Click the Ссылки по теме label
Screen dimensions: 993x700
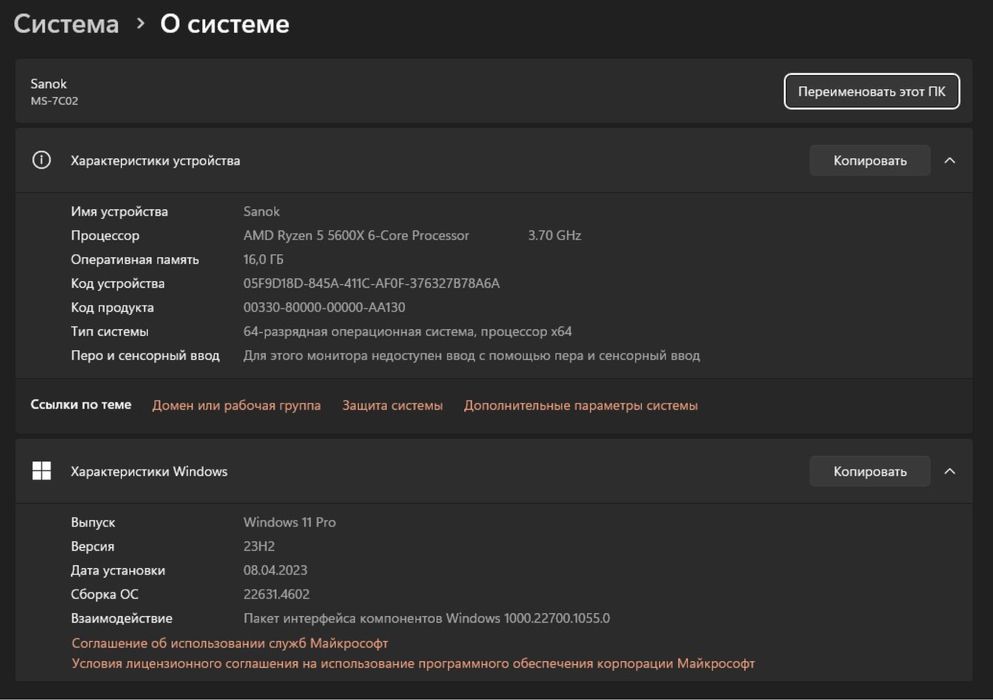pos(81,405)
